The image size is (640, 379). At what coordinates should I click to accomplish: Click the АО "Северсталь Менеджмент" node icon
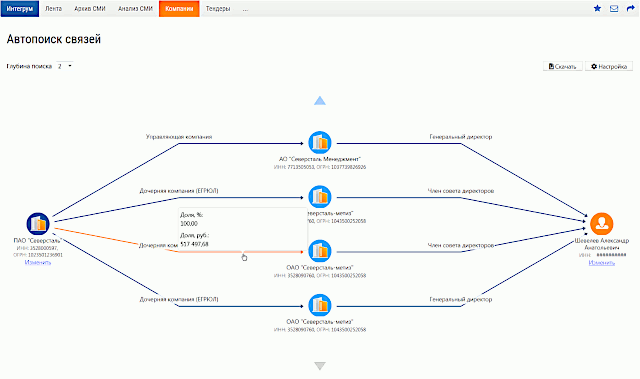tap(320, 143)
